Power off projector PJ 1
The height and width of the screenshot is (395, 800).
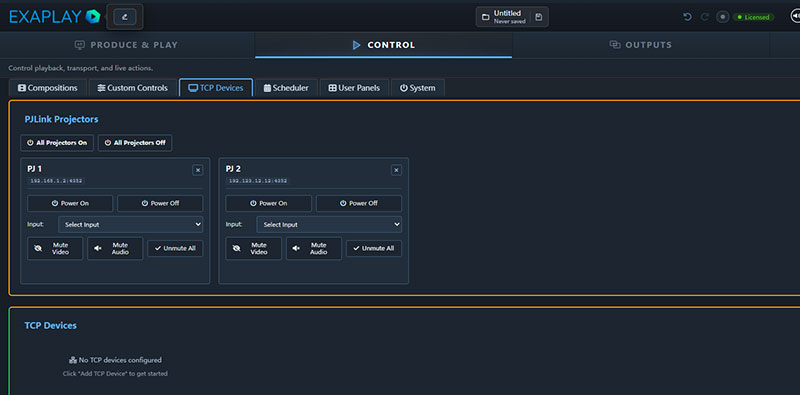(x=160, y=203)
